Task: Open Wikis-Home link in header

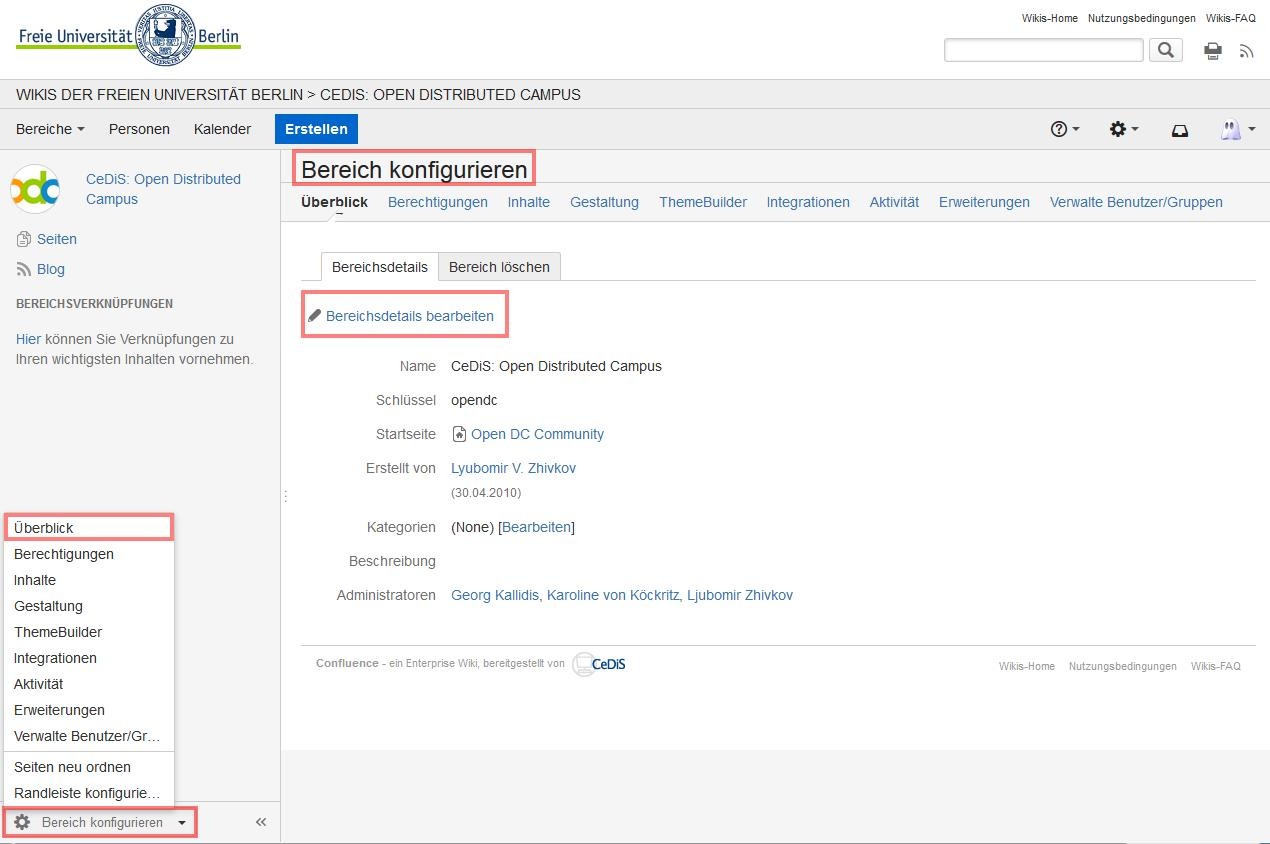Action: click(1050, 18)
